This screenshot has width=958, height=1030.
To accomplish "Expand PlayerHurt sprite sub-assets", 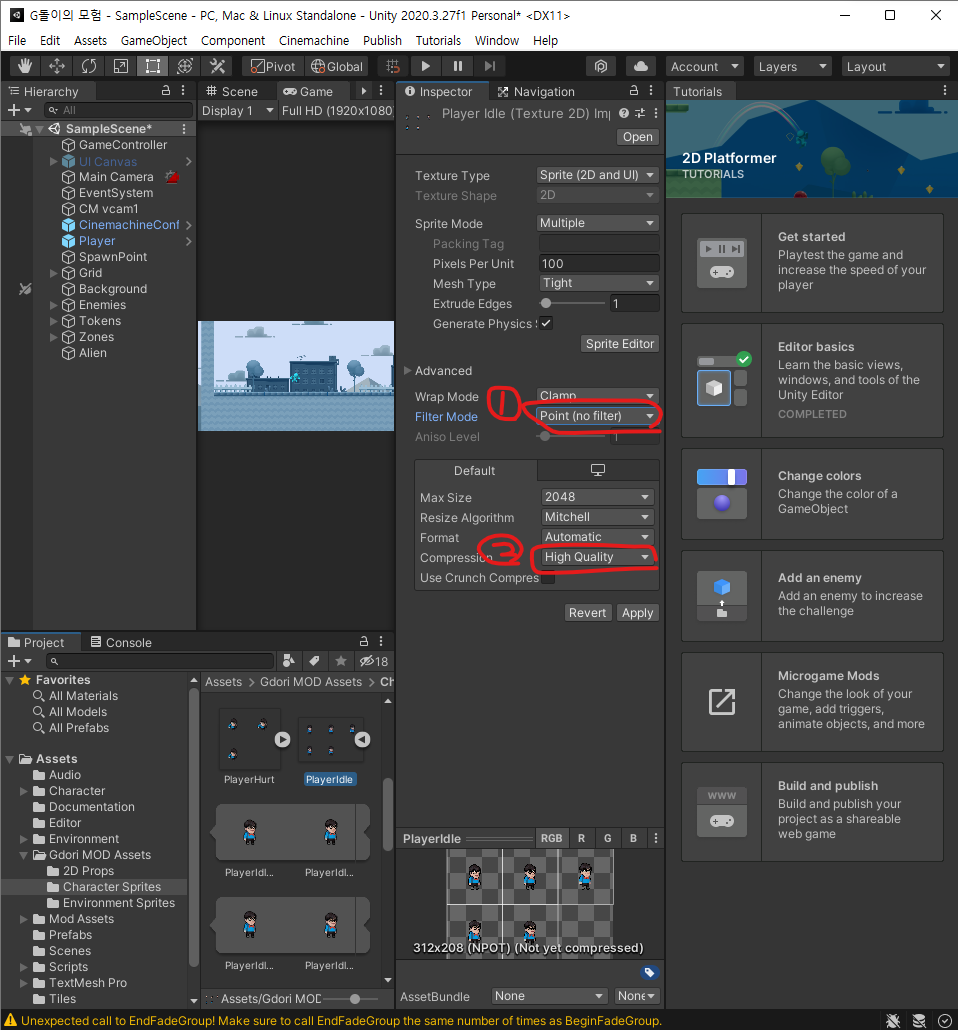I will (282, 740).
